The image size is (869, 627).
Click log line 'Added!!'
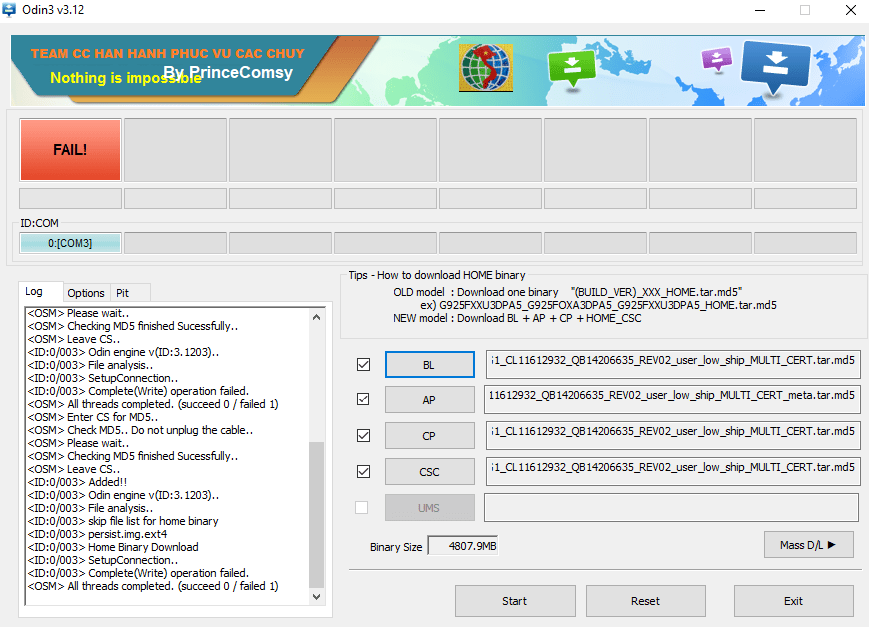coord(78,482)
